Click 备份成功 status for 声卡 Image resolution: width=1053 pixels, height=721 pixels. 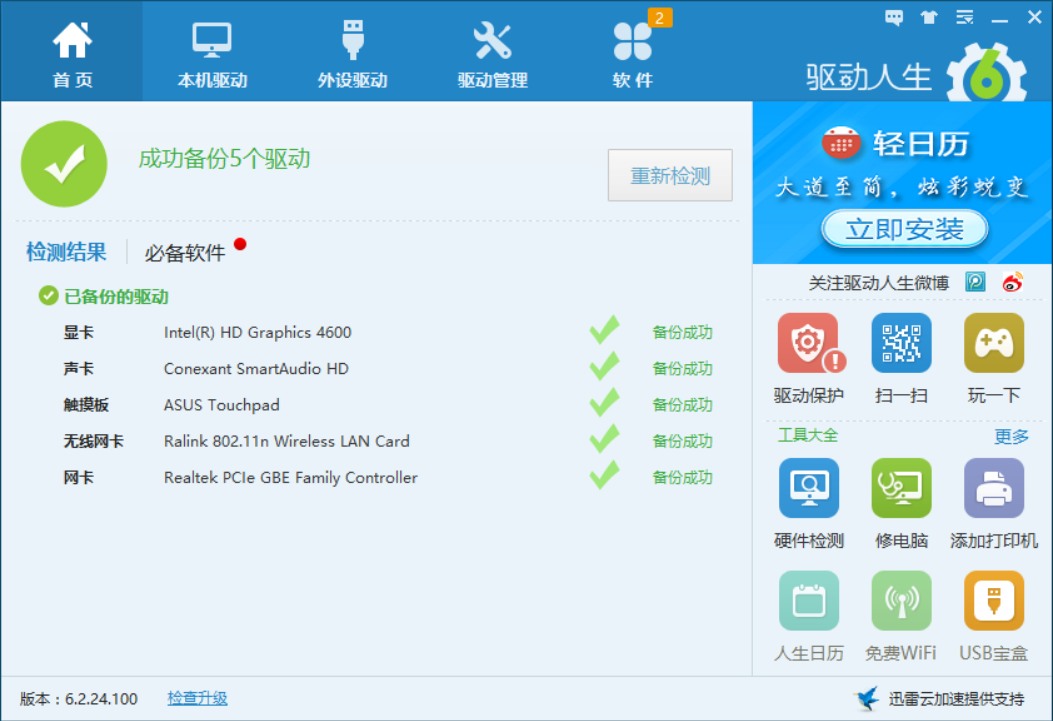tap(682, 369)
